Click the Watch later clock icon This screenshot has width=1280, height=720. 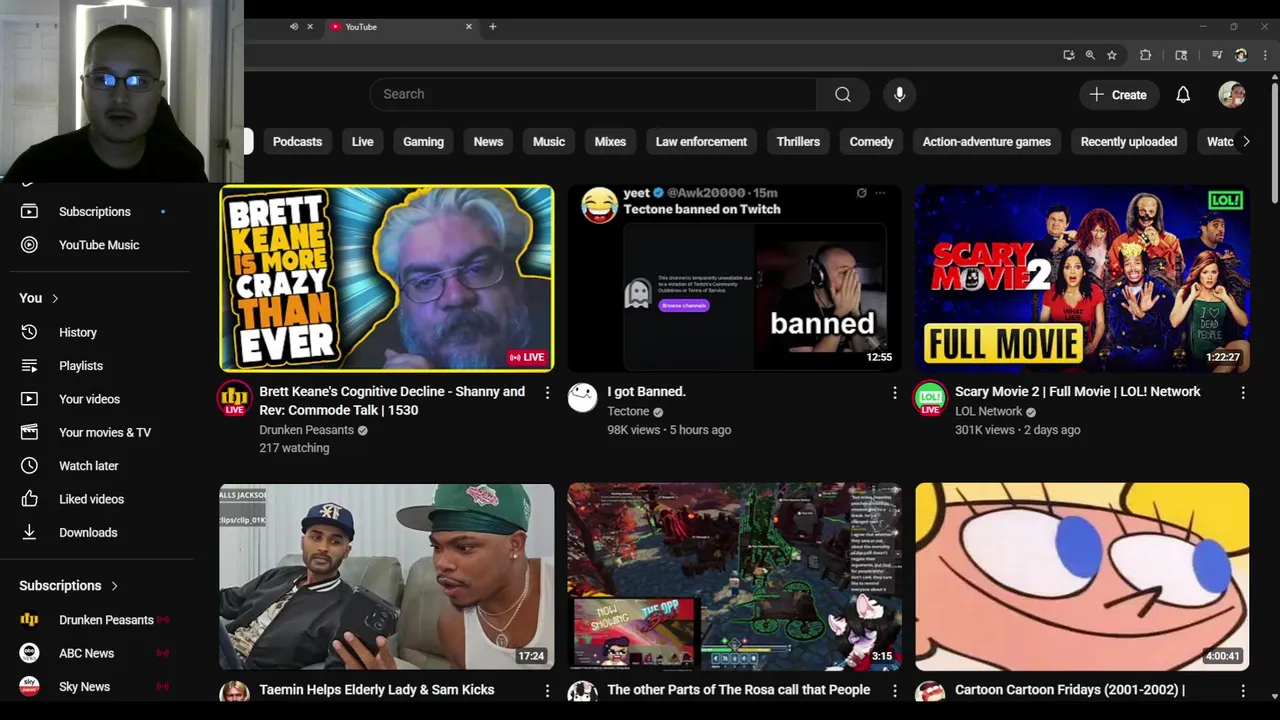(x=29, y=465)
